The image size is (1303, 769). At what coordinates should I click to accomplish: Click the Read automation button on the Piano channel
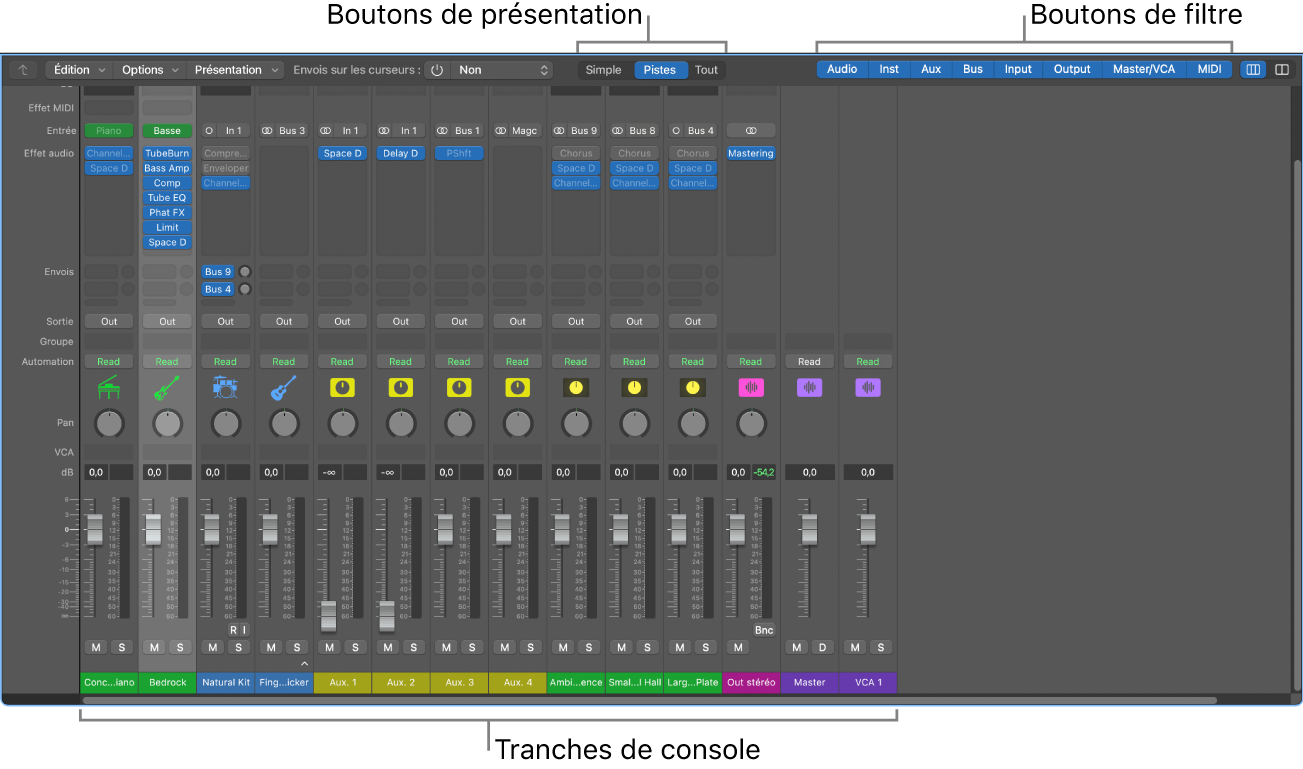click(x=109, y=361)
